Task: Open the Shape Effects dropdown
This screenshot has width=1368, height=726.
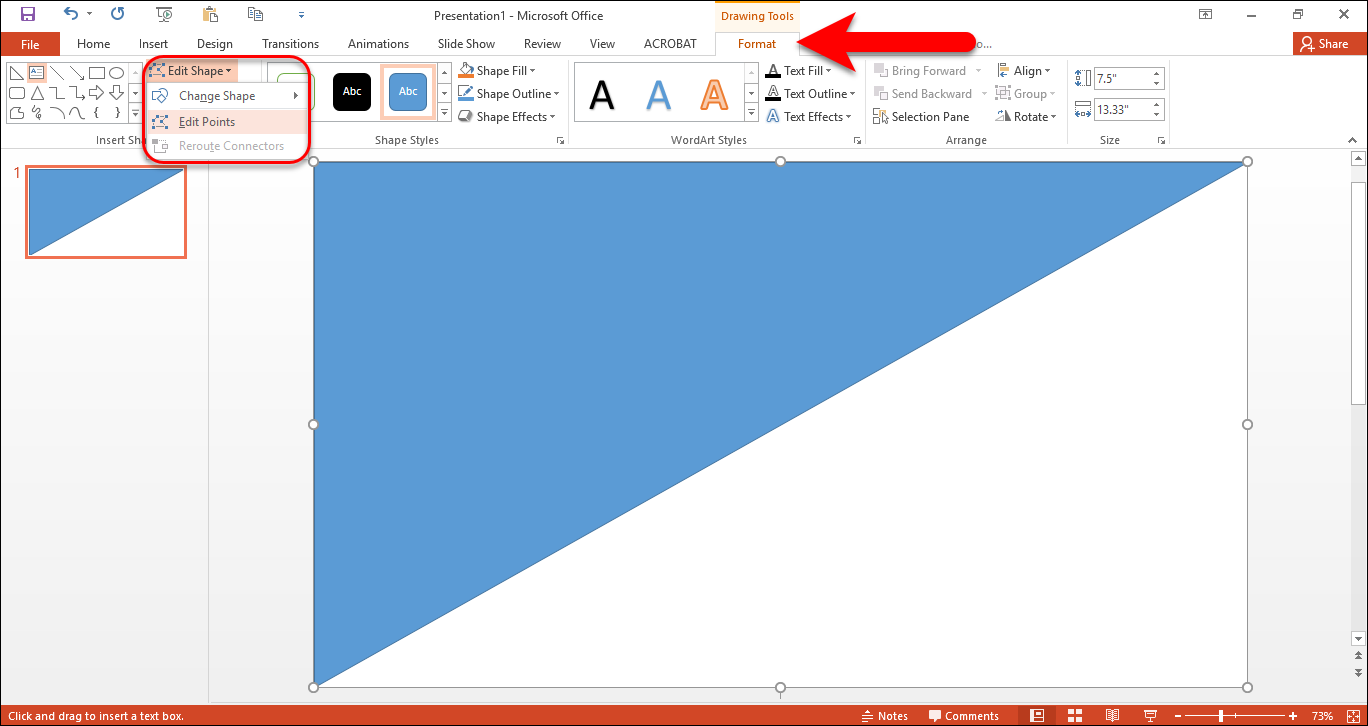Action: [506, 117]
